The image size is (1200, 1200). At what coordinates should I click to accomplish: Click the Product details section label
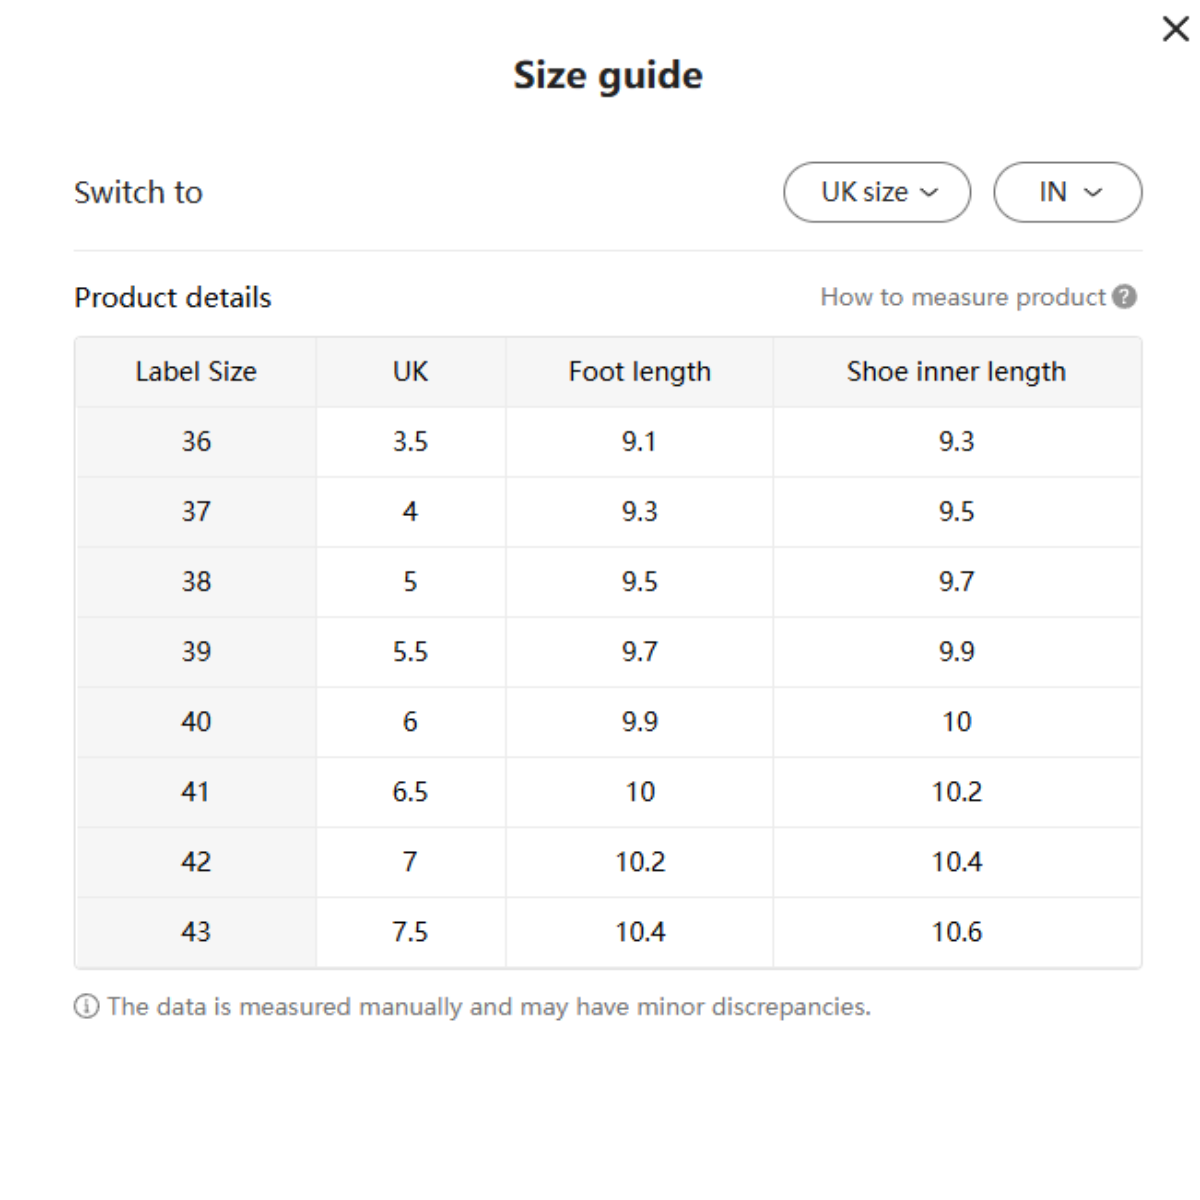point(173,298)
